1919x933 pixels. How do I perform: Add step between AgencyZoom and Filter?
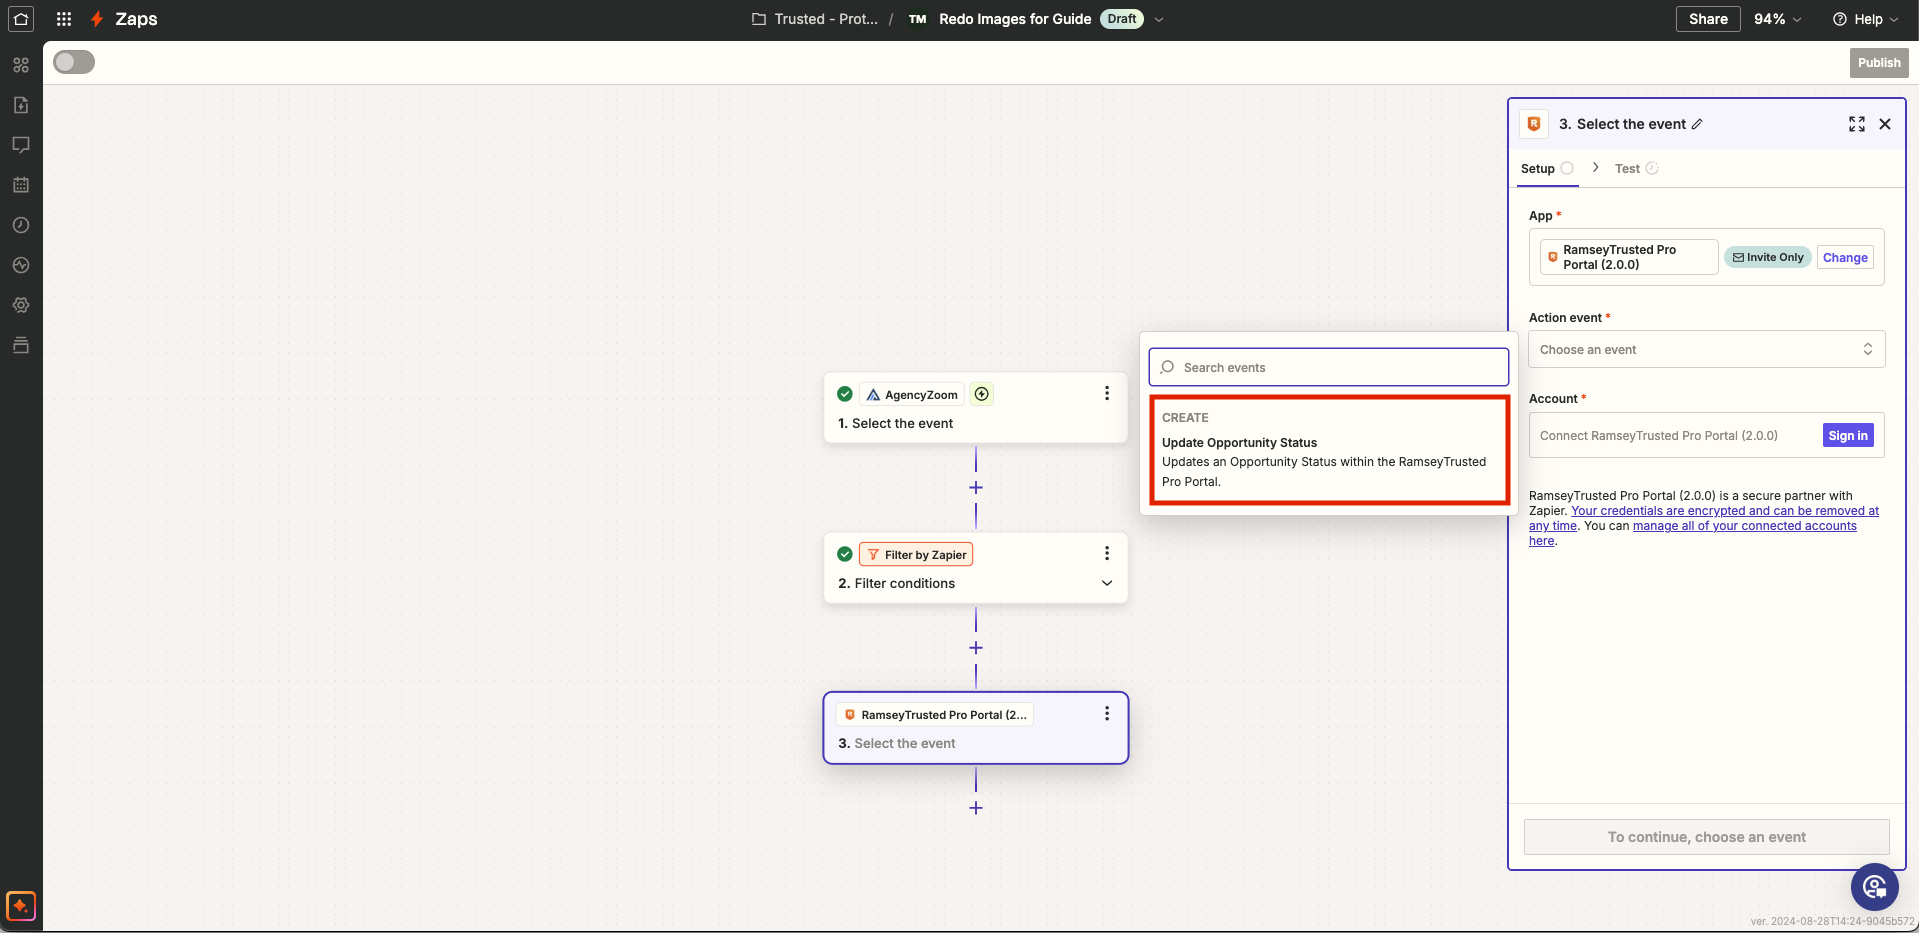pos(976,488)
